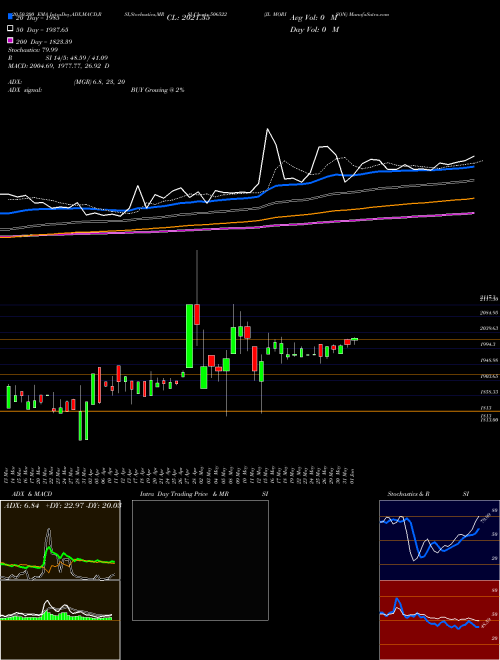Click the last green candle on the chart

[x=354, y=339]
